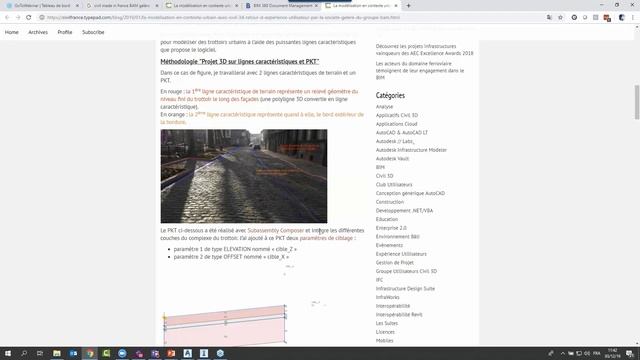The width and height of the screenshot is (640, 360).
Task: Open the Applicatifs Civil 3D category
Action: 397,115
